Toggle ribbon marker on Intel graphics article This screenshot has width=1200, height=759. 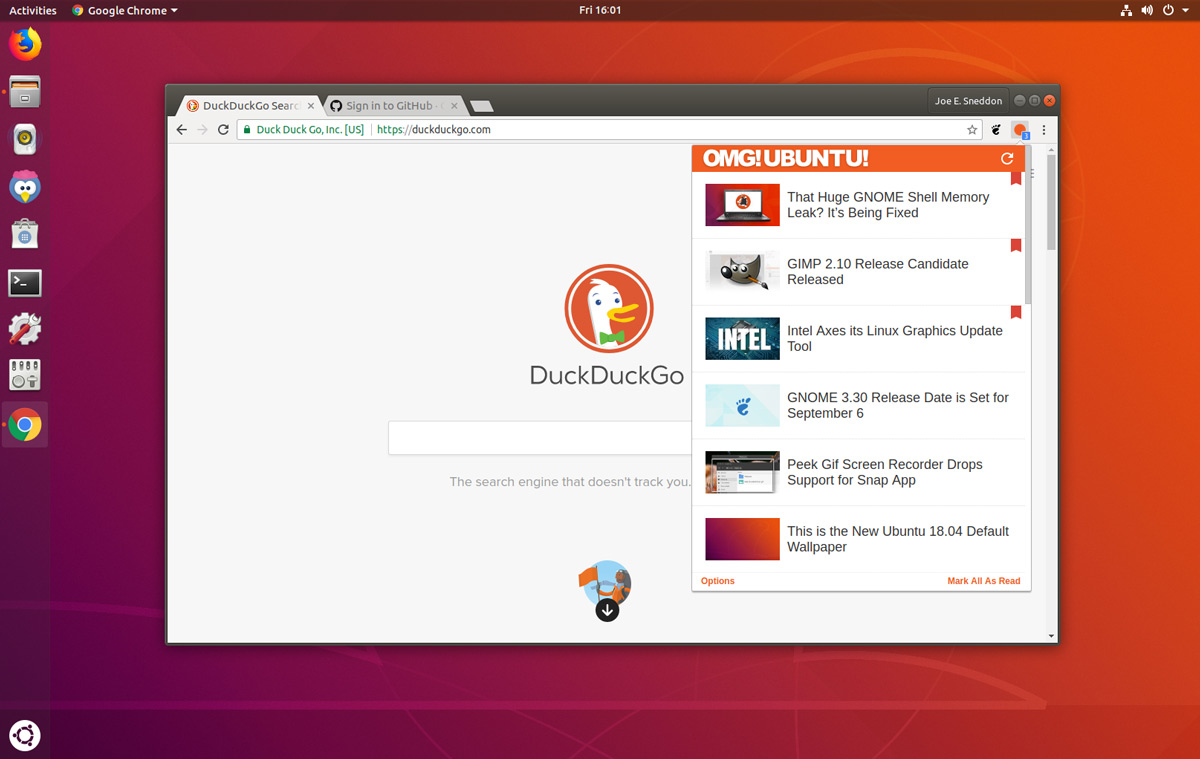click(x=1016, y=312)
